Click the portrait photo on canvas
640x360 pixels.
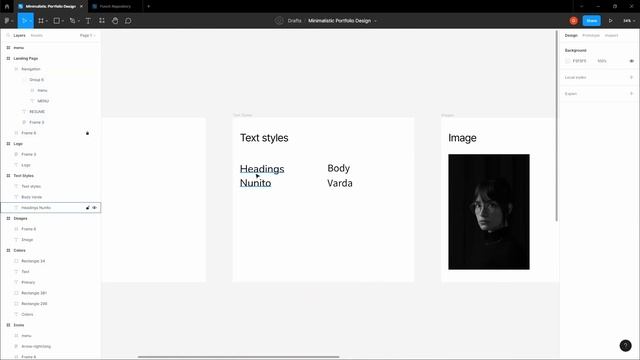(x=489, y=211)
